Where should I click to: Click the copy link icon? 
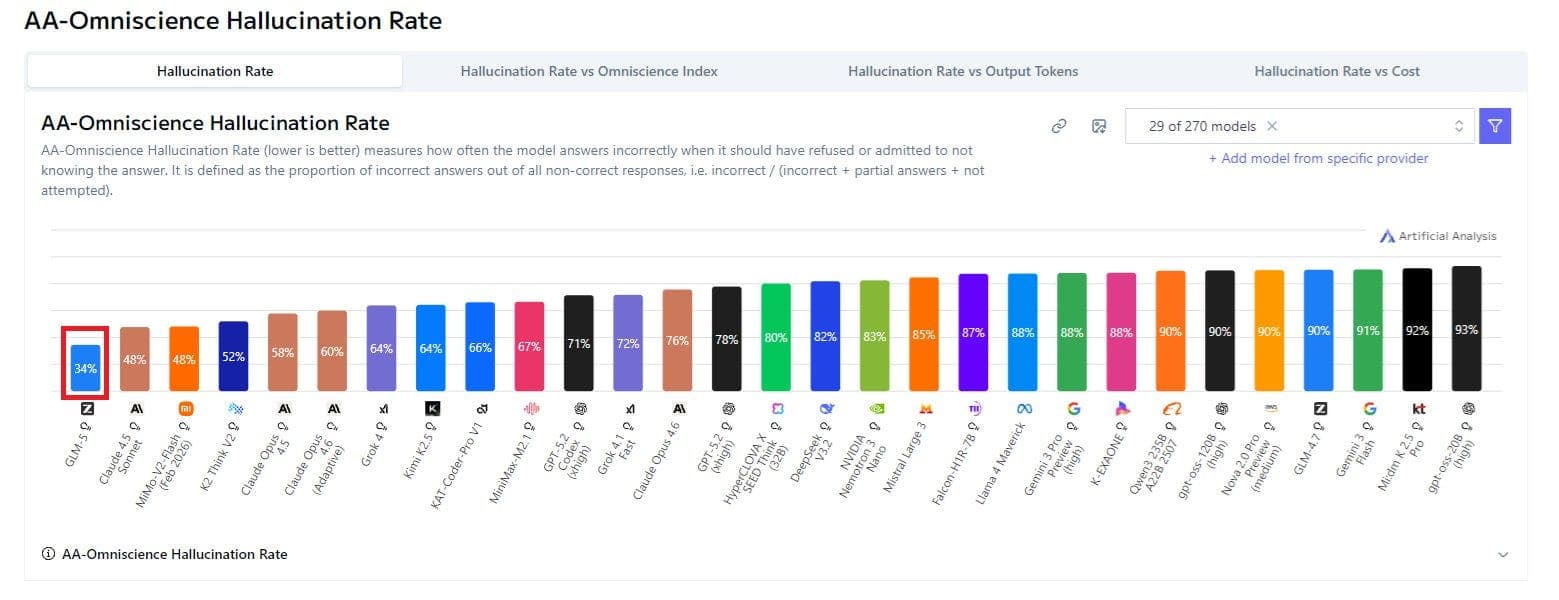coord(1059,126)
